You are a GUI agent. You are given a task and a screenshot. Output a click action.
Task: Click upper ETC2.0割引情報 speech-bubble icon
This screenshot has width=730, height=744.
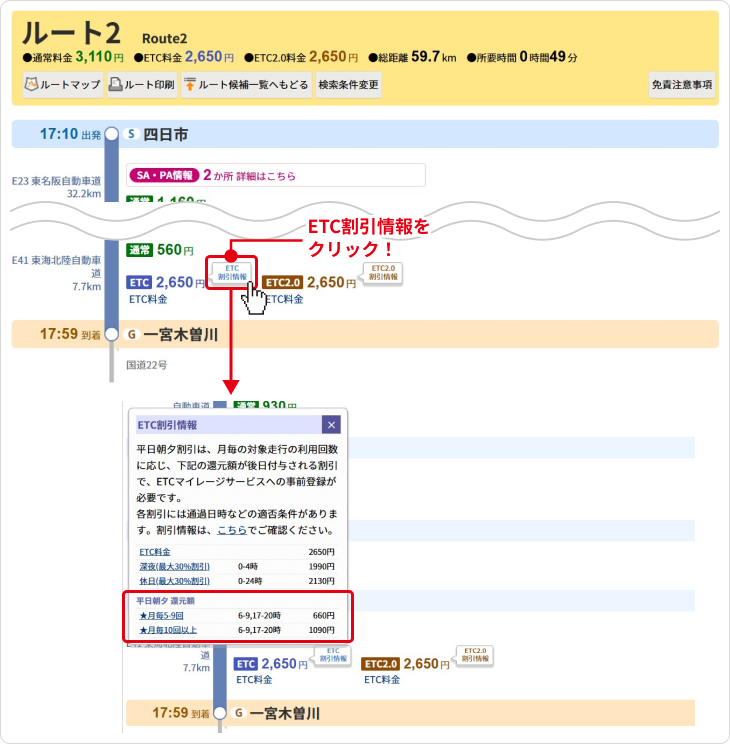click(384, 273)
